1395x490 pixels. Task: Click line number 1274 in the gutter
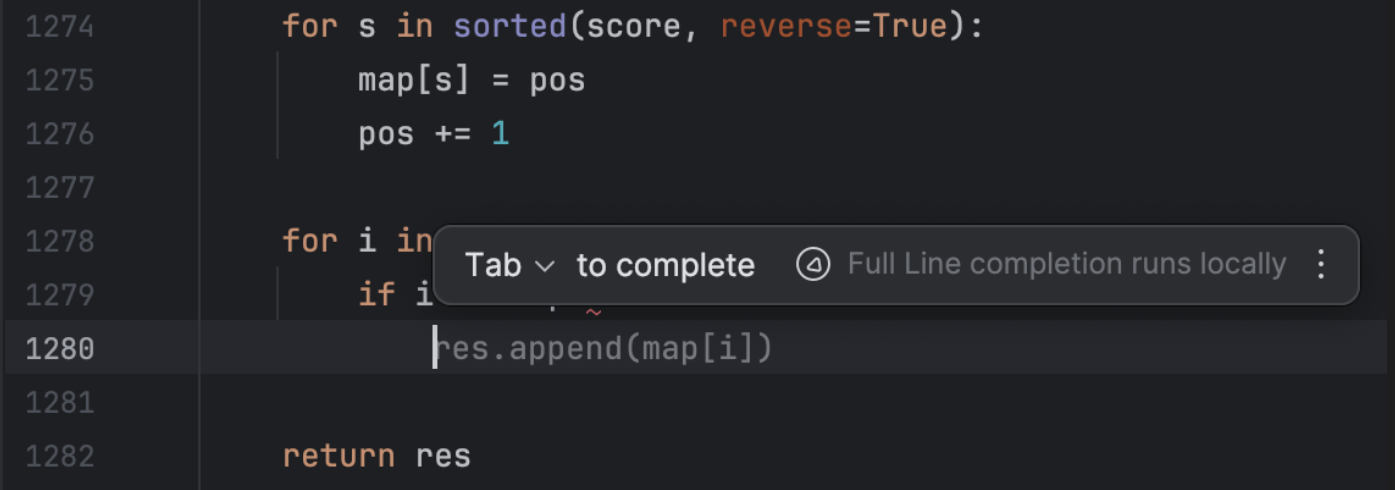(60, 27)
